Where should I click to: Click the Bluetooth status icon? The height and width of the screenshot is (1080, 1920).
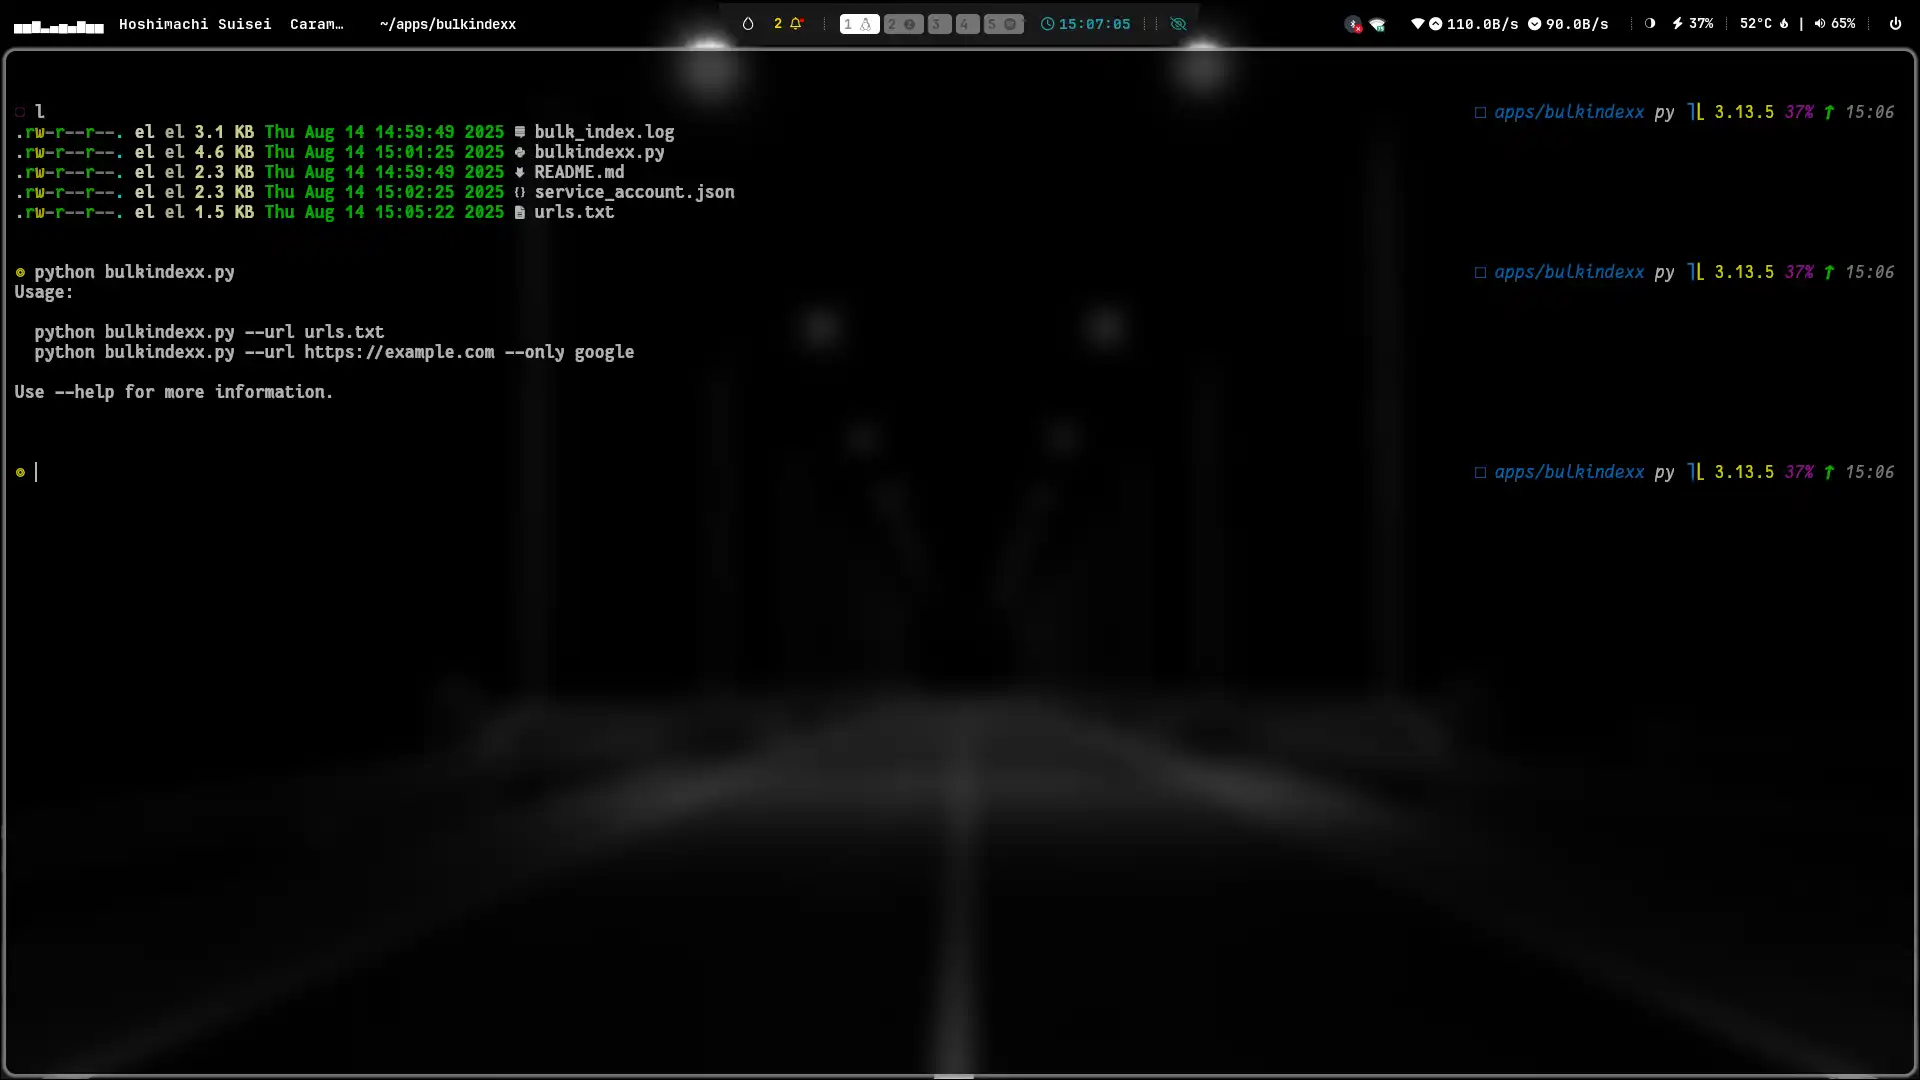coord(1353,24)
